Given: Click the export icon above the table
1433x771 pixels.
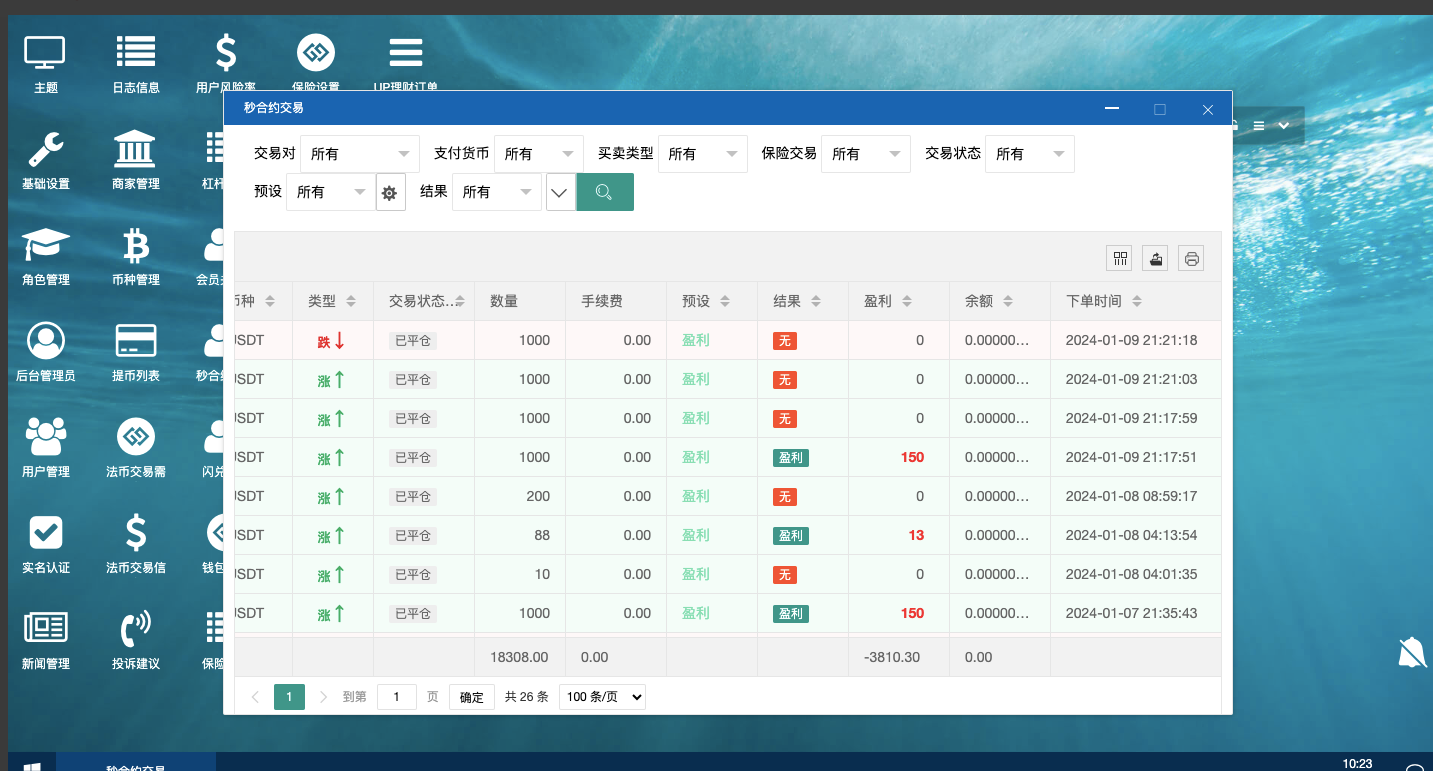Looking at the screenshot, I should [1156, 259].
